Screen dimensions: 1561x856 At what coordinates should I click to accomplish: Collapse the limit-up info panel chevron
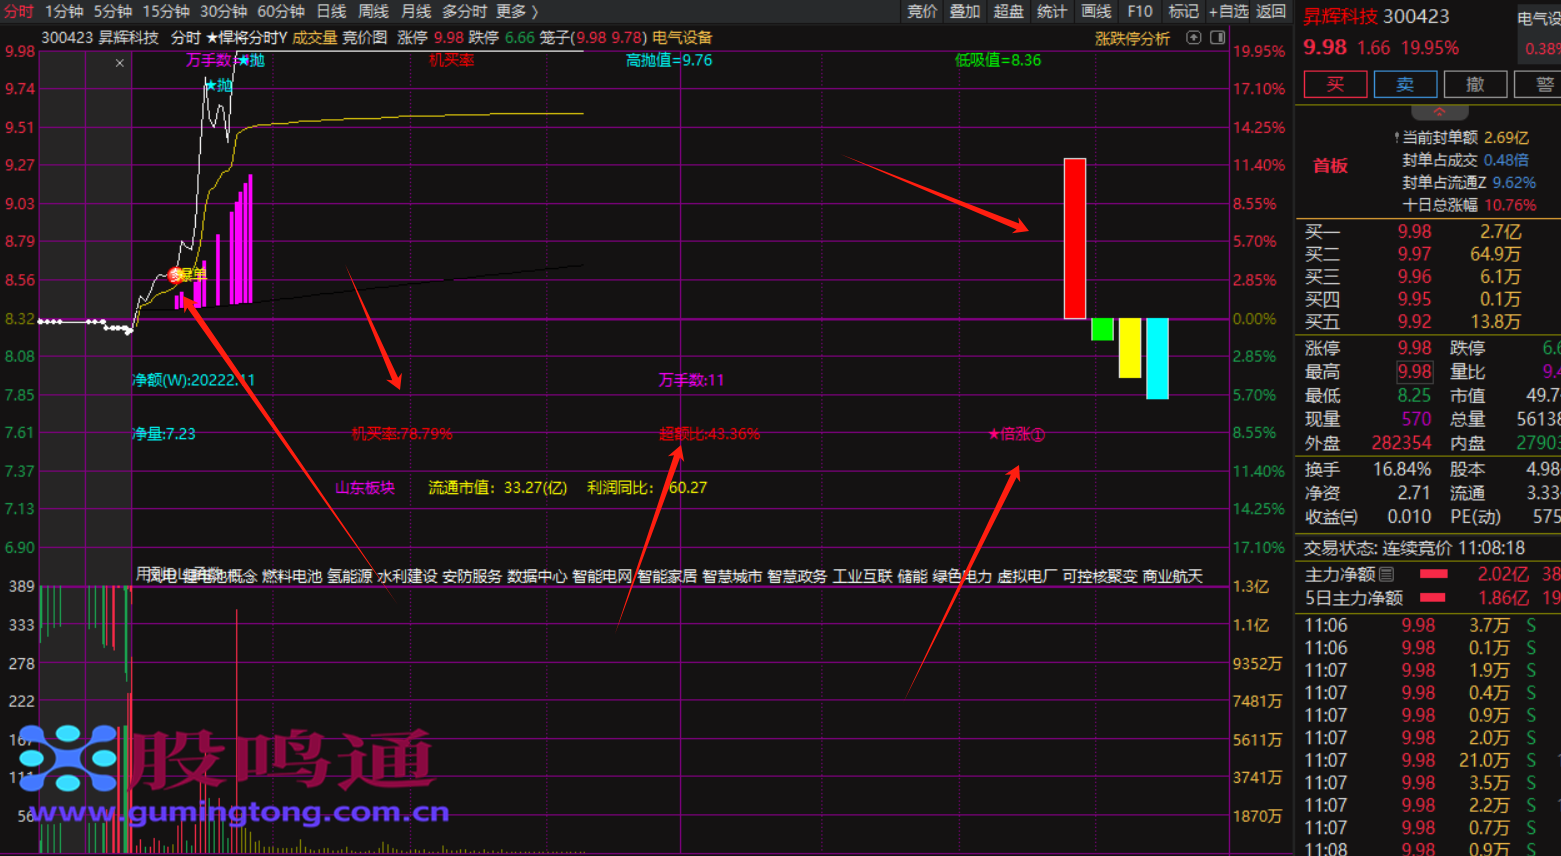pos(1439,111)
